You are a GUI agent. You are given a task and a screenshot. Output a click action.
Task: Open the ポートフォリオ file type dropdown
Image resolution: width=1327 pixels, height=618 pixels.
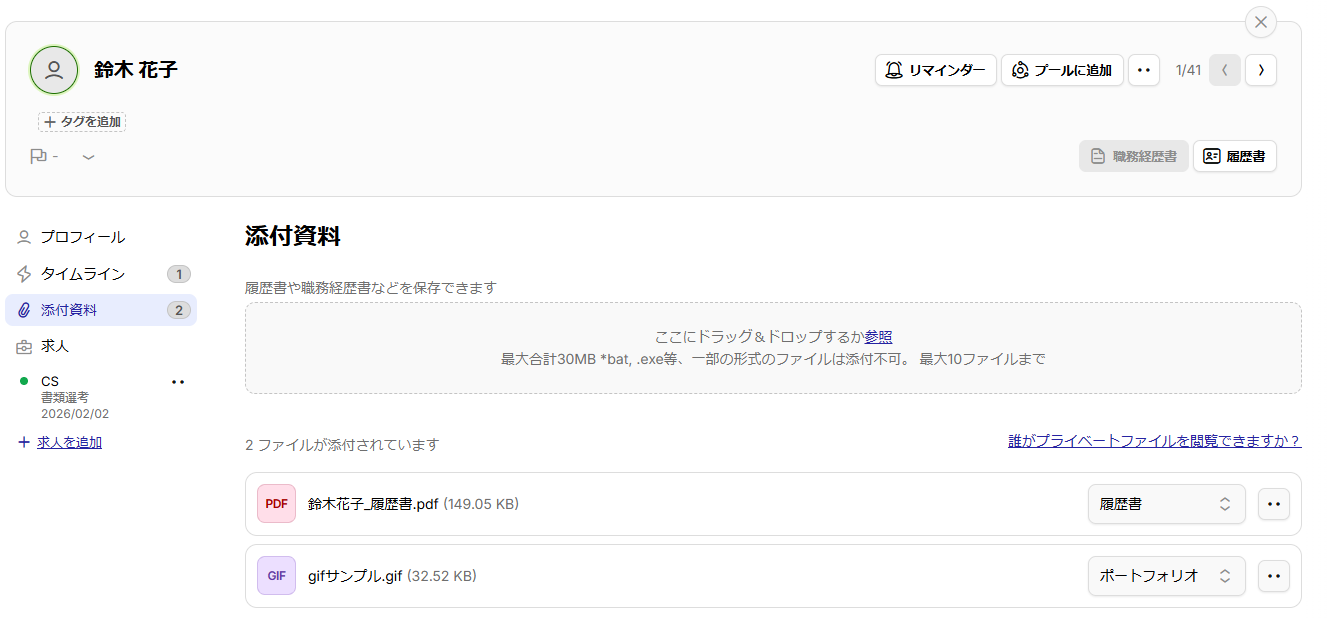(x=1165, y=576)
